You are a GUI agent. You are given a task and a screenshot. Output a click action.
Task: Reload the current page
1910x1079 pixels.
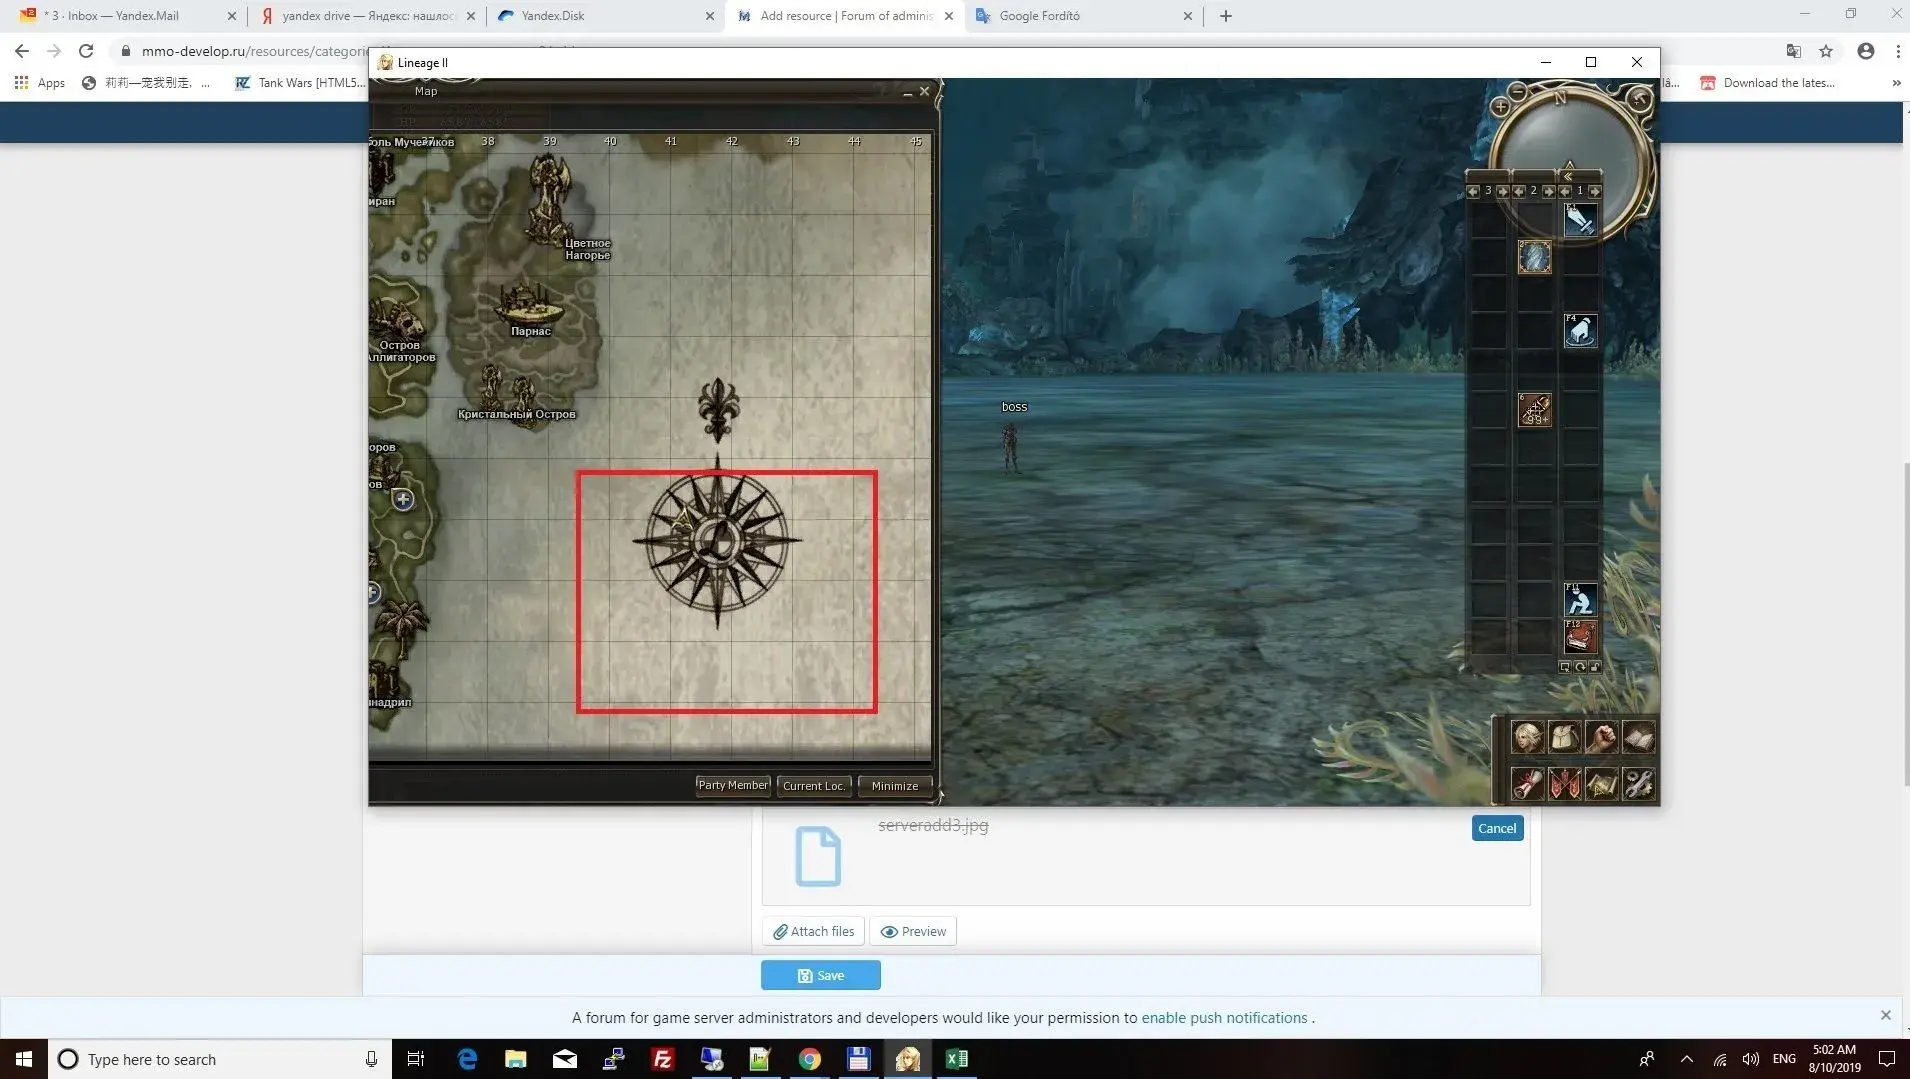coord(86,51)
